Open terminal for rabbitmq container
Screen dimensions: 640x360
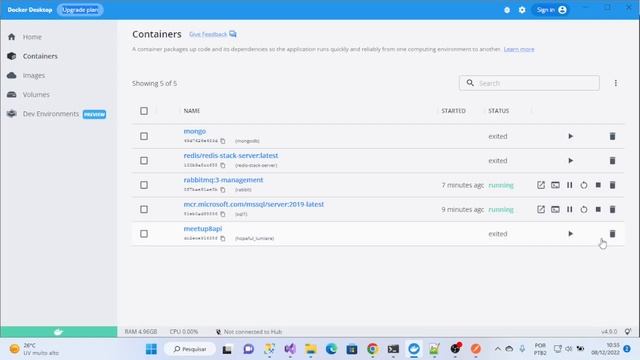tap(555, 185)
